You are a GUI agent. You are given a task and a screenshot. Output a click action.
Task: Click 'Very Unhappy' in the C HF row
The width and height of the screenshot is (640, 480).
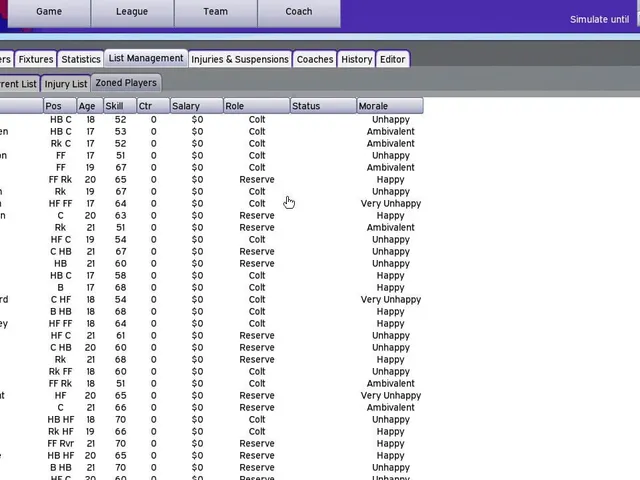pos(391,300)
